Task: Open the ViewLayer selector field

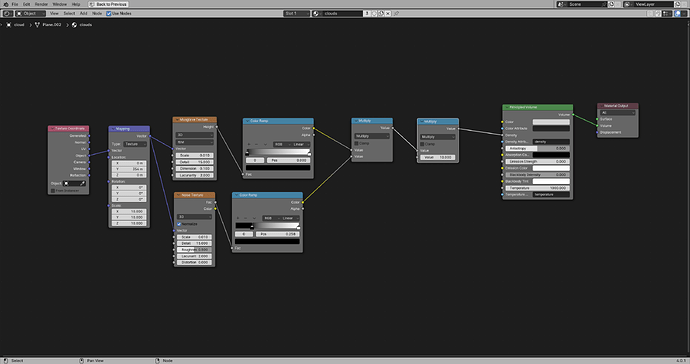Action: point(649,4)
